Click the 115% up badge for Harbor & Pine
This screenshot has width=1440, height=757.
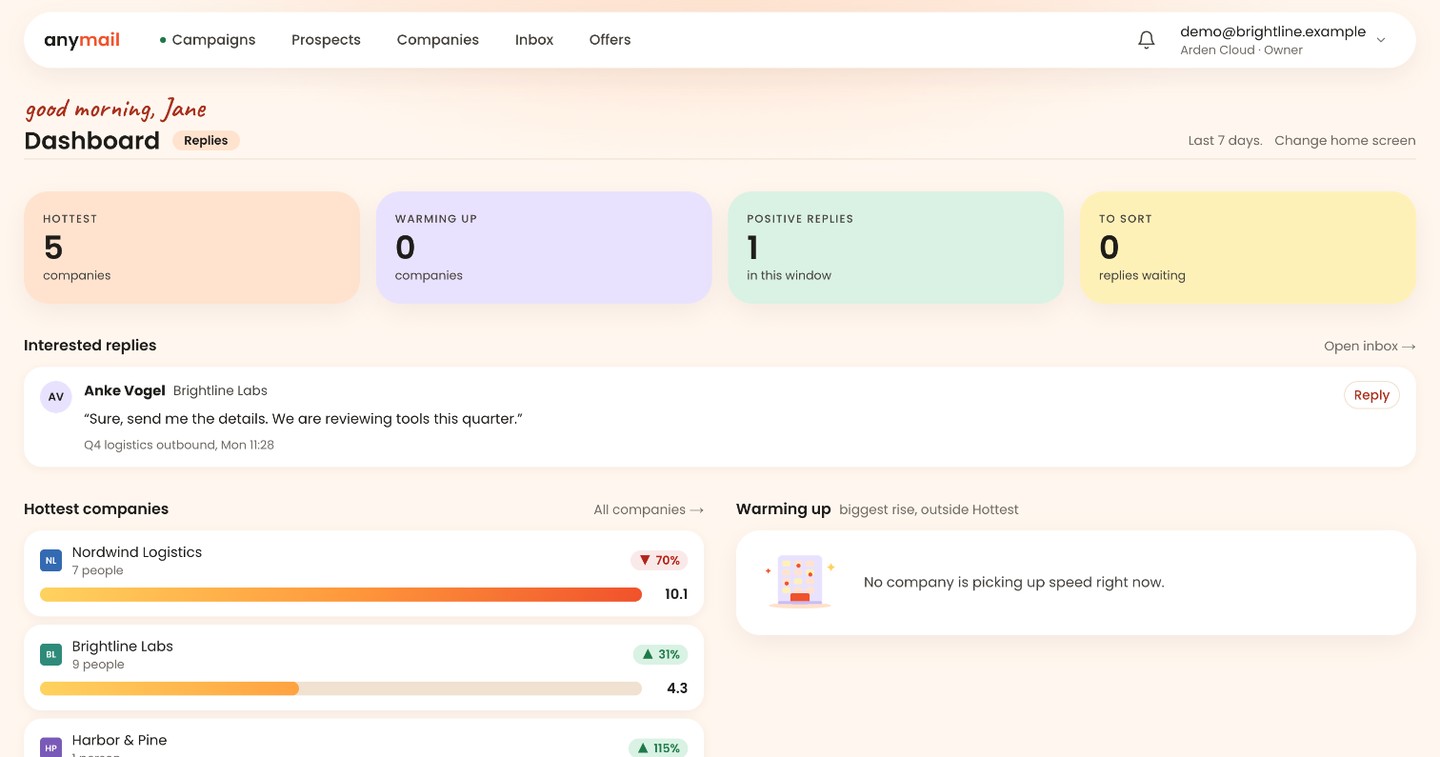[x=658, y=748]
